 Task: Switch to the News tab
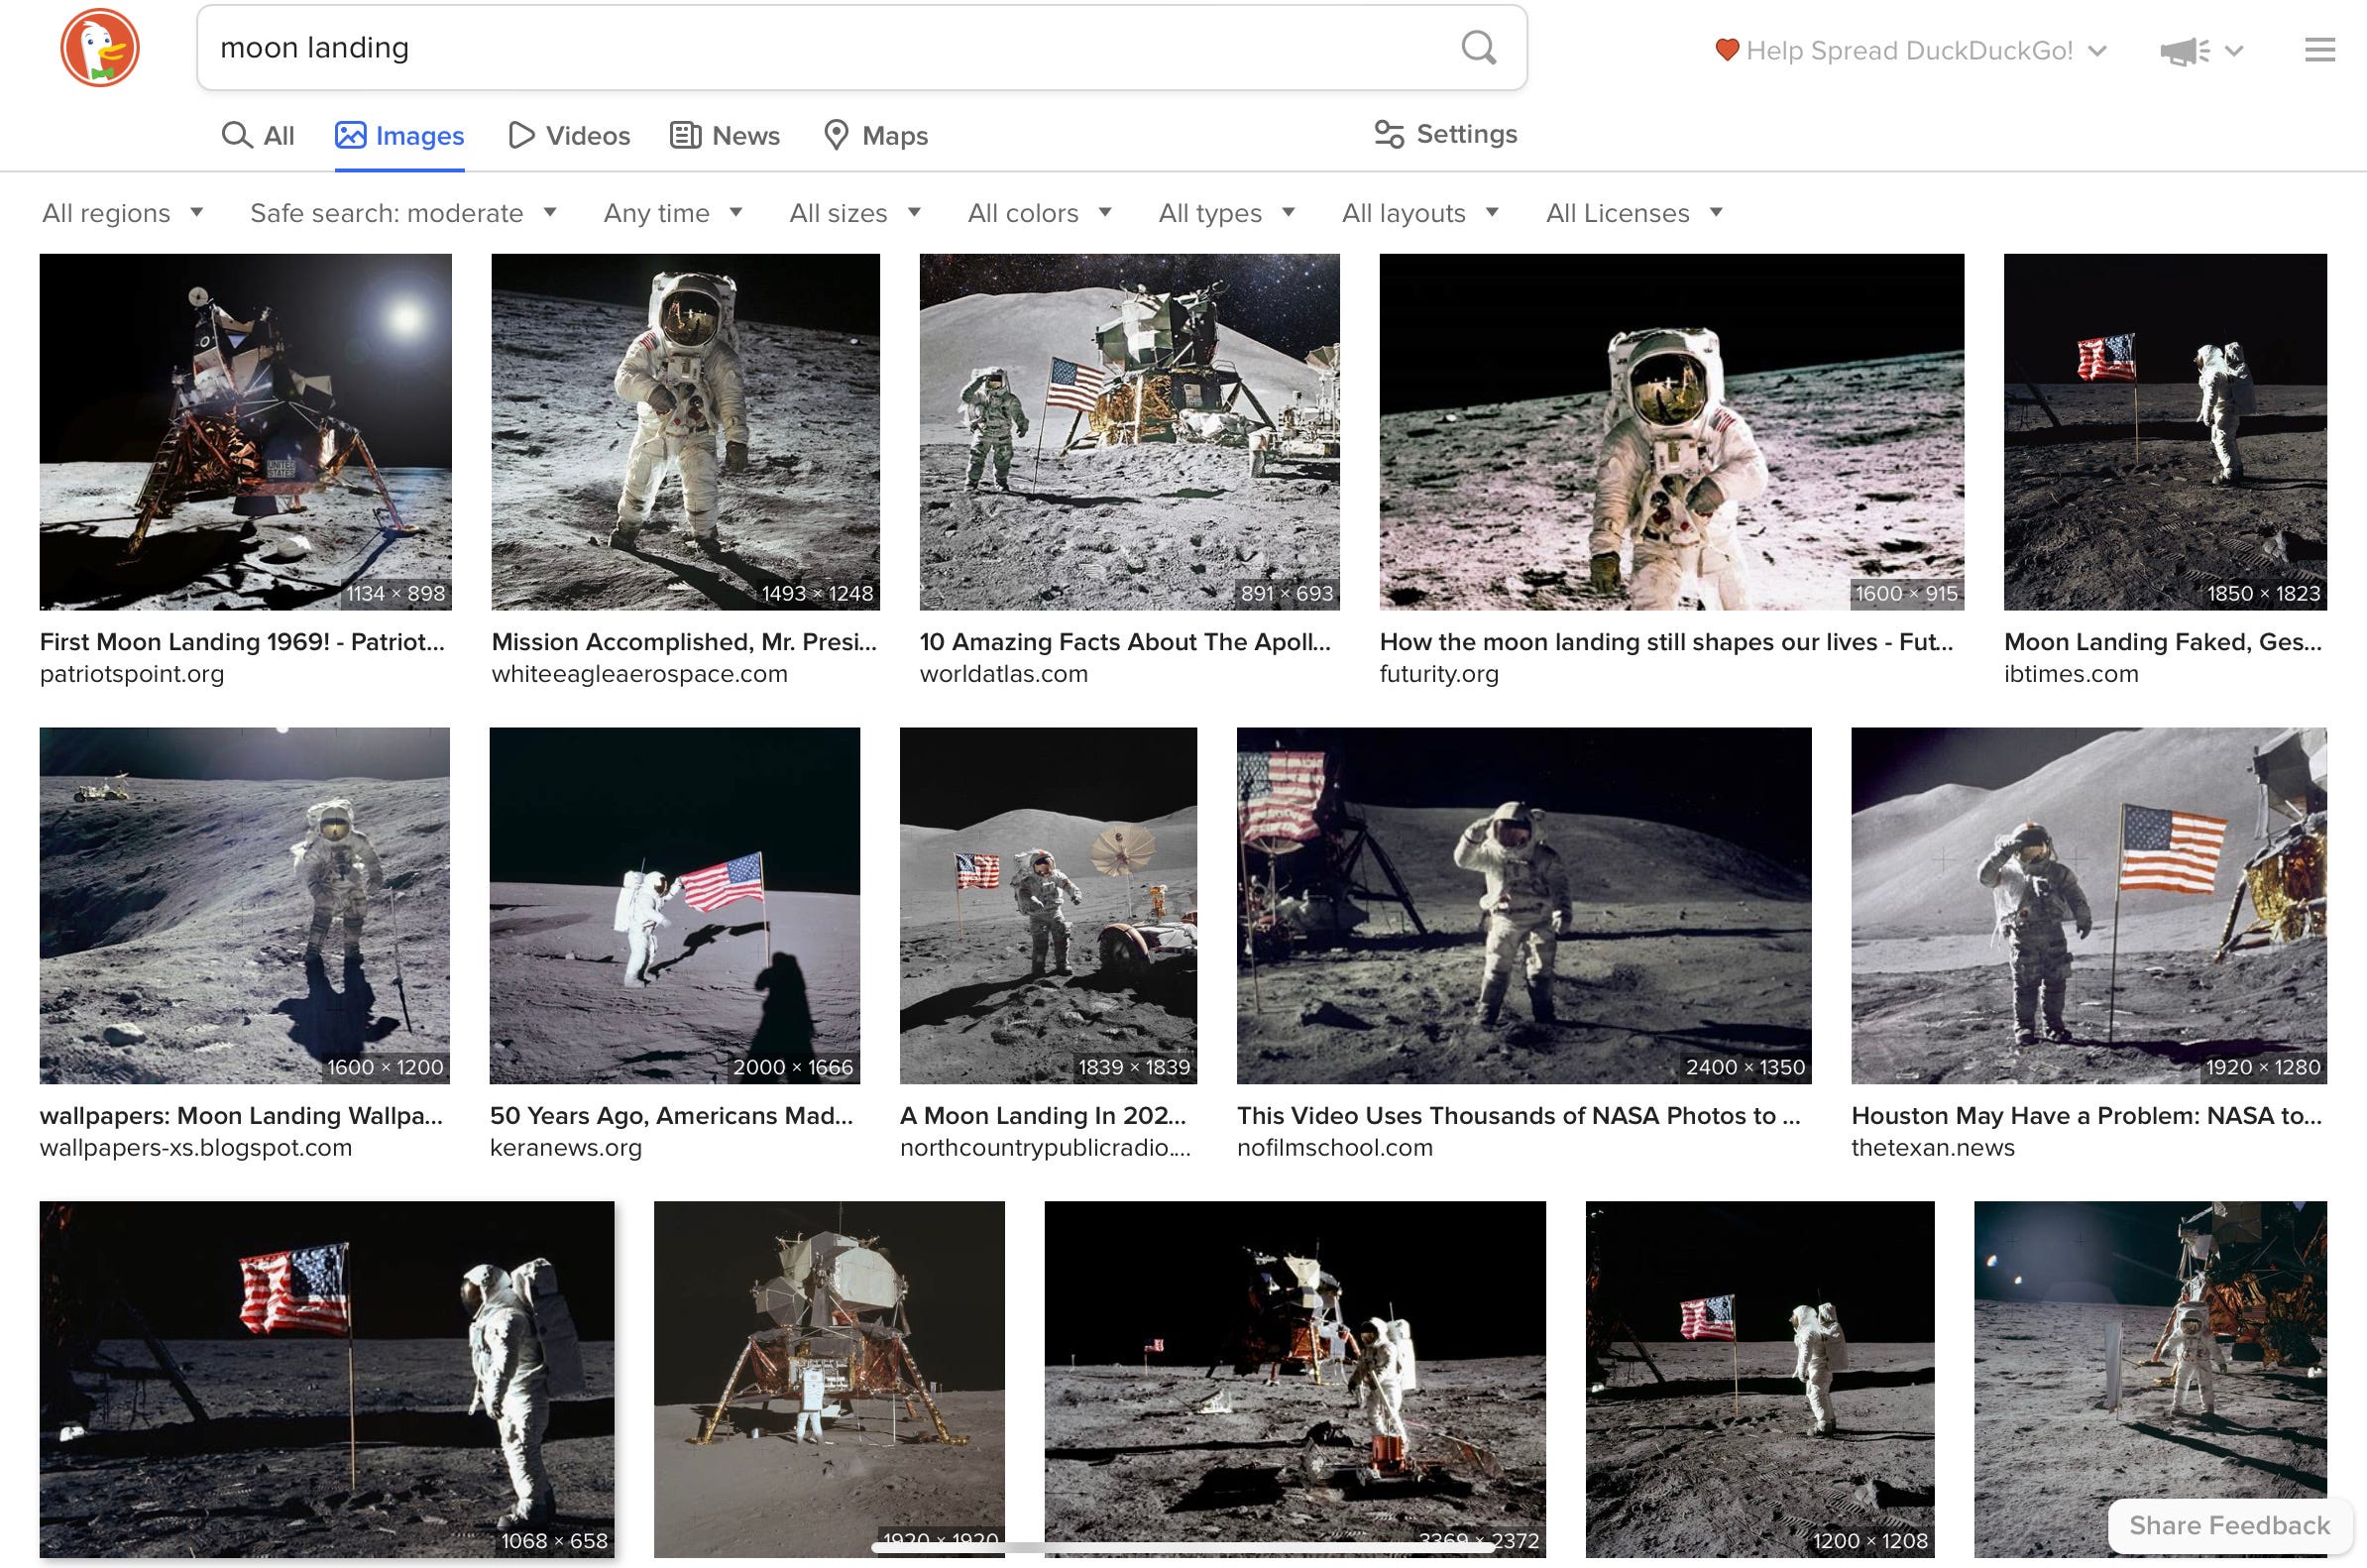click(x=725, y=136)
